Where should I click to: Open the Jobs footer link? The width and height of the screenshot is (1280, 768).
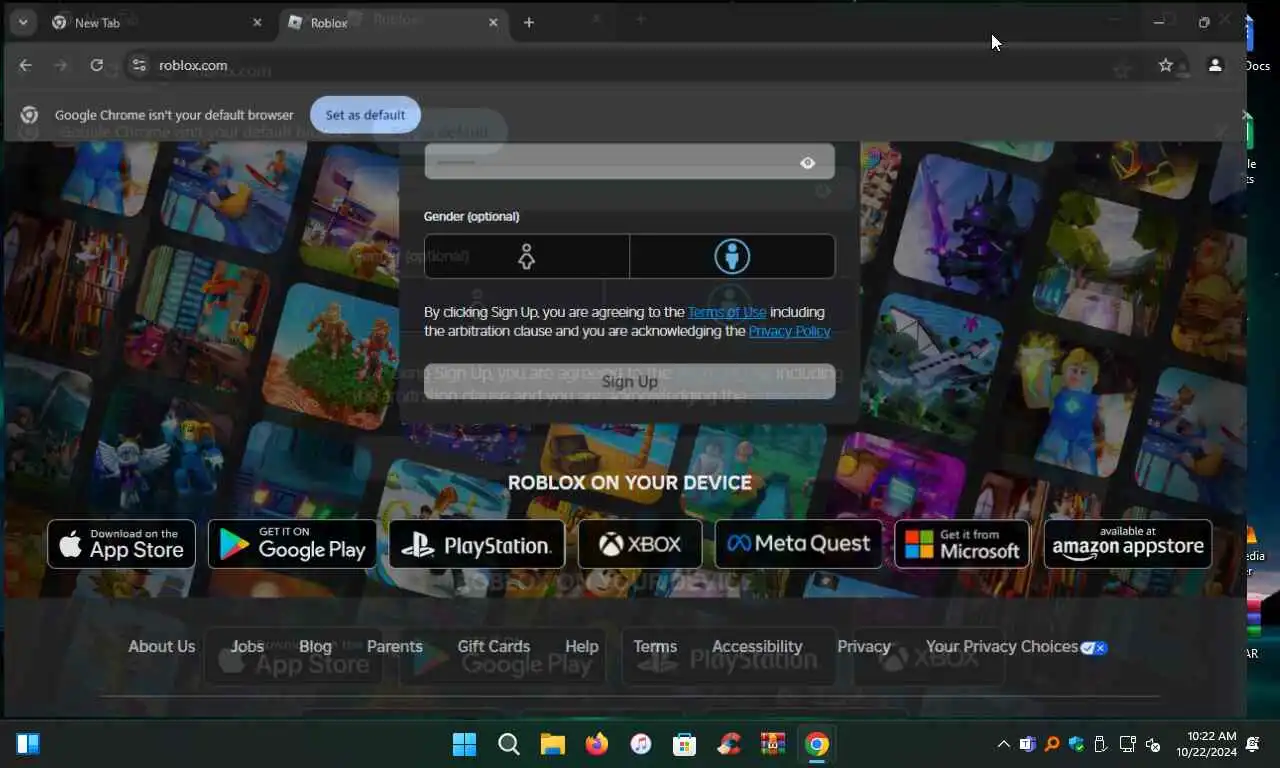click(x=247, y=646)
